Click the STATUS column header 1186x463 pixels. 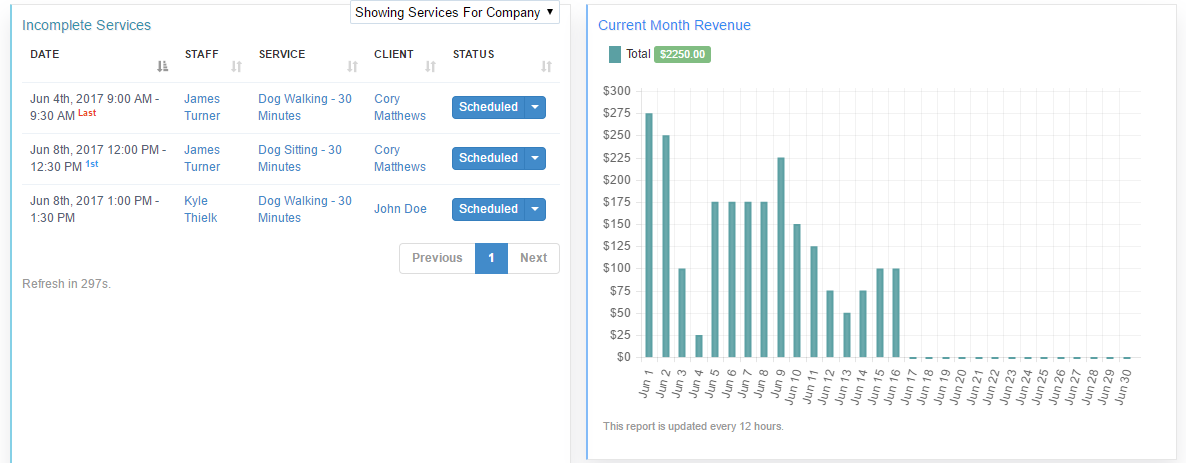click(x=473, y=54)
